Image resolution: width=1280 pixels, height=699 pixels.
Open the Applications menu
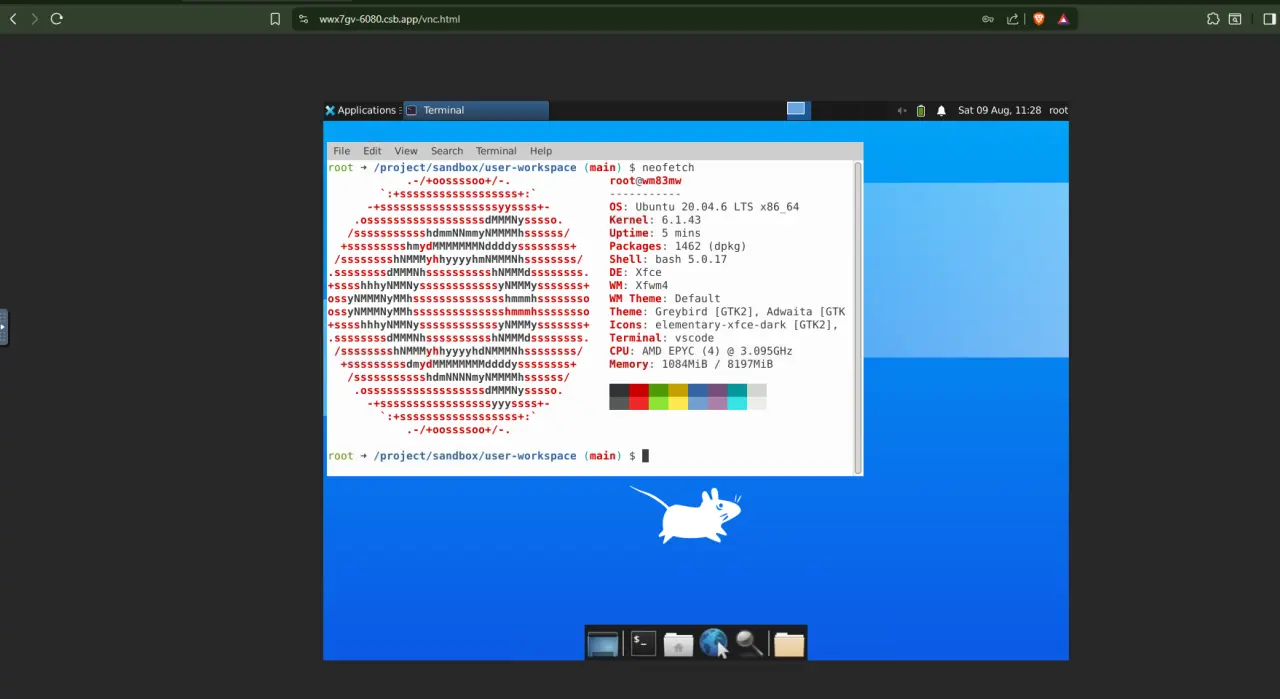tap(361, 110)
